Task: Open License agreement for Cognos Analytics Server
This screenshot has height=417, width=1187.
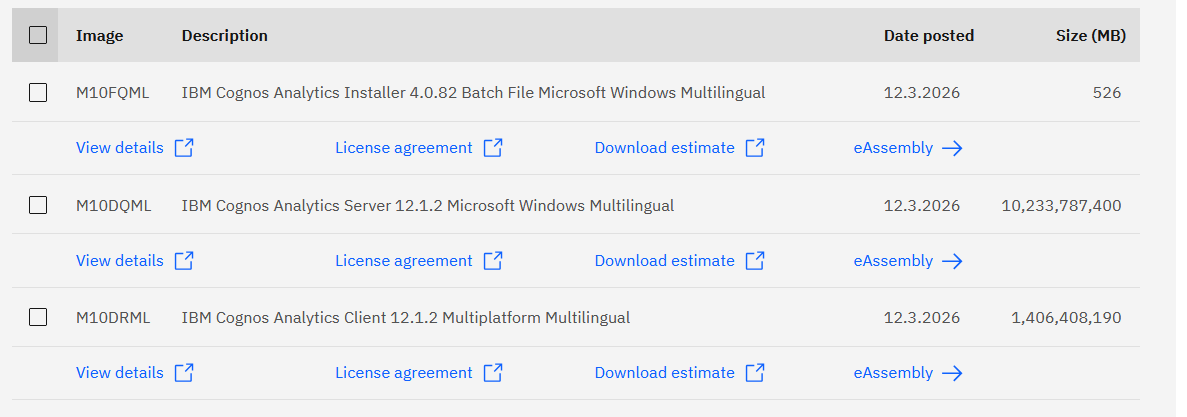Action: click(403, 261)
